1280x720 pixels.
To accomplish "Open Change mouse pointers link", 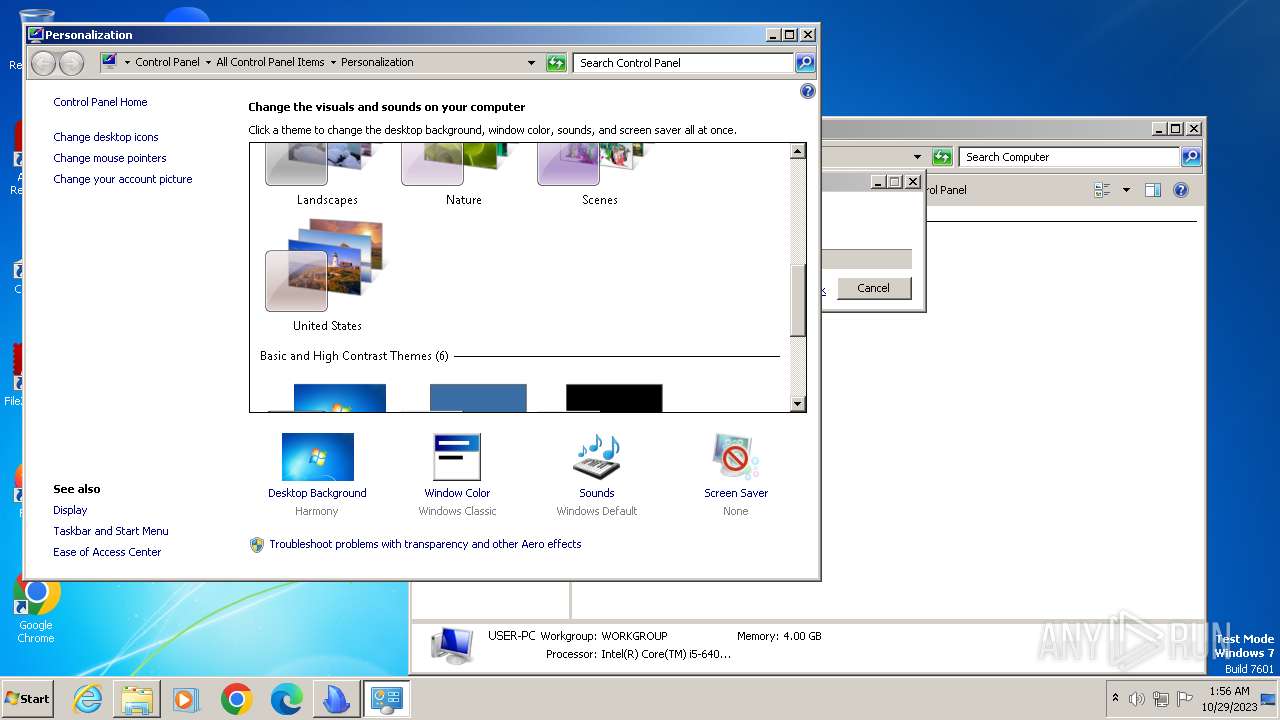I will click(x=110, y=158).
